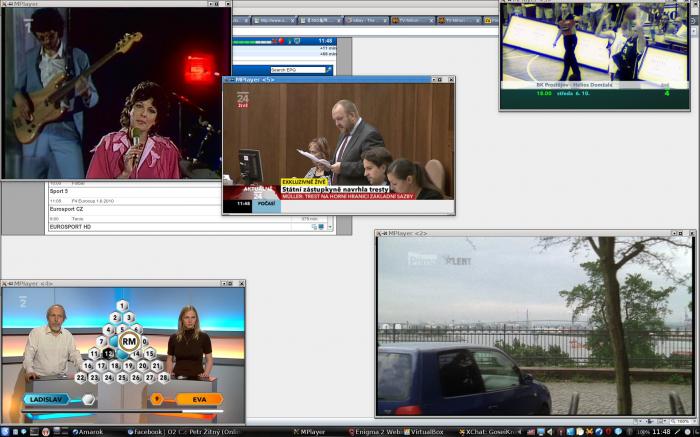Click the window menu icon of MPlayer <4>
This screenshot has height=437, width=700.
4,283
